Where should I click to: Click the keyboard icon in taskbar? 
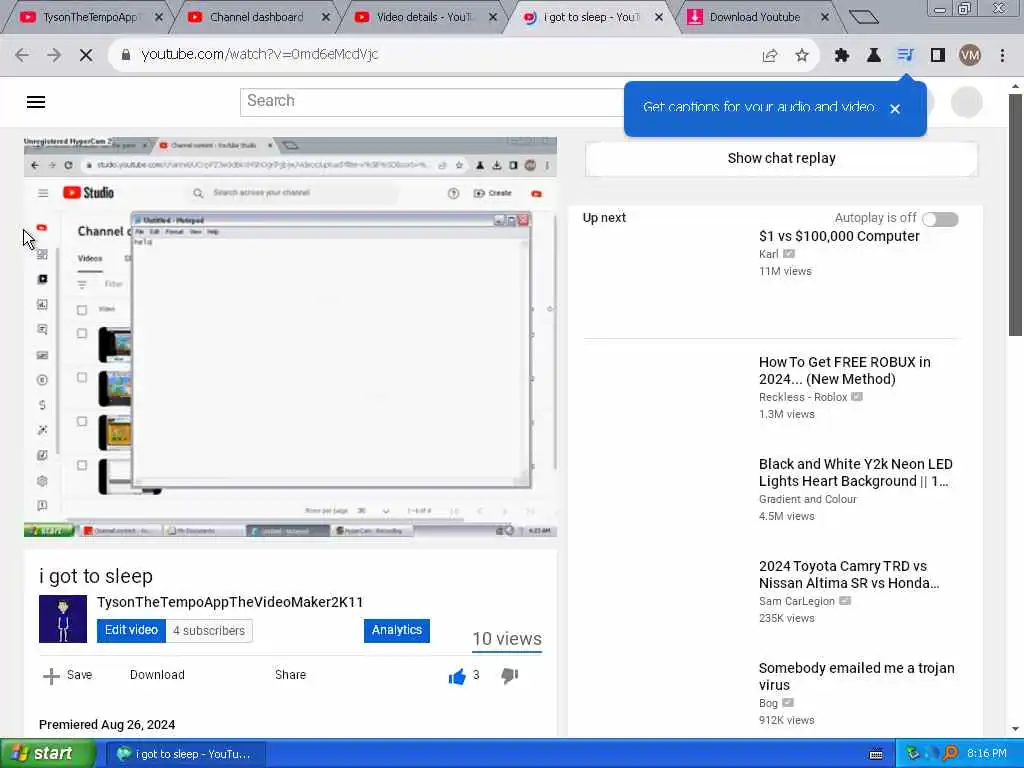click(x=876, y=754)
